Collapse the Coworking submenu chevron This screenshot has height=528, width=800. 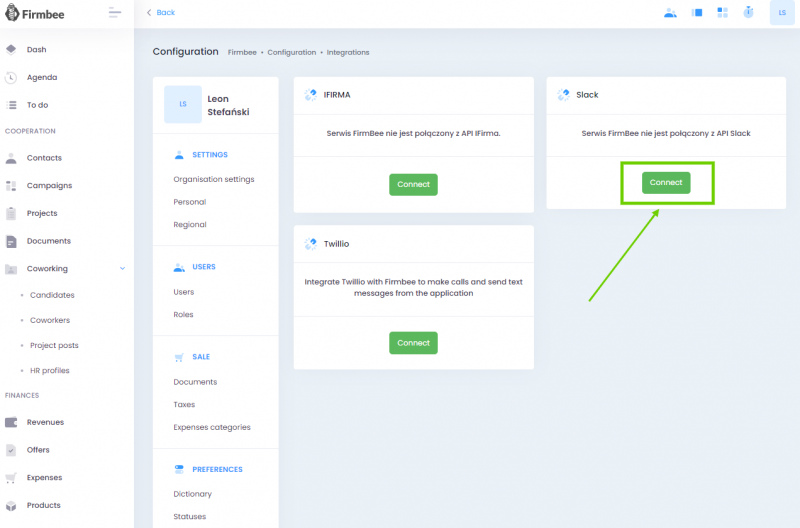[122, 269]
